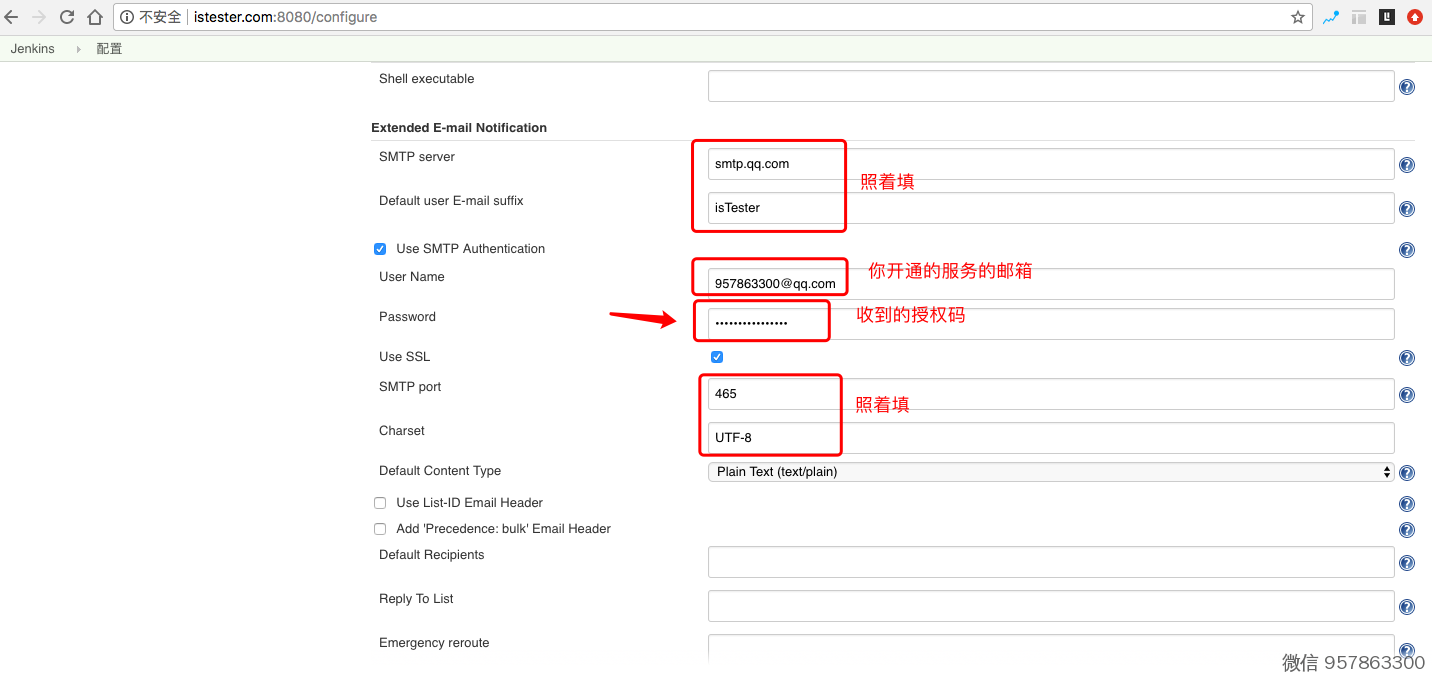The image size is (1432, 674).
Task: Click into the Default Recipients field
Action: pyautogui.click(x=1050, y=562)
